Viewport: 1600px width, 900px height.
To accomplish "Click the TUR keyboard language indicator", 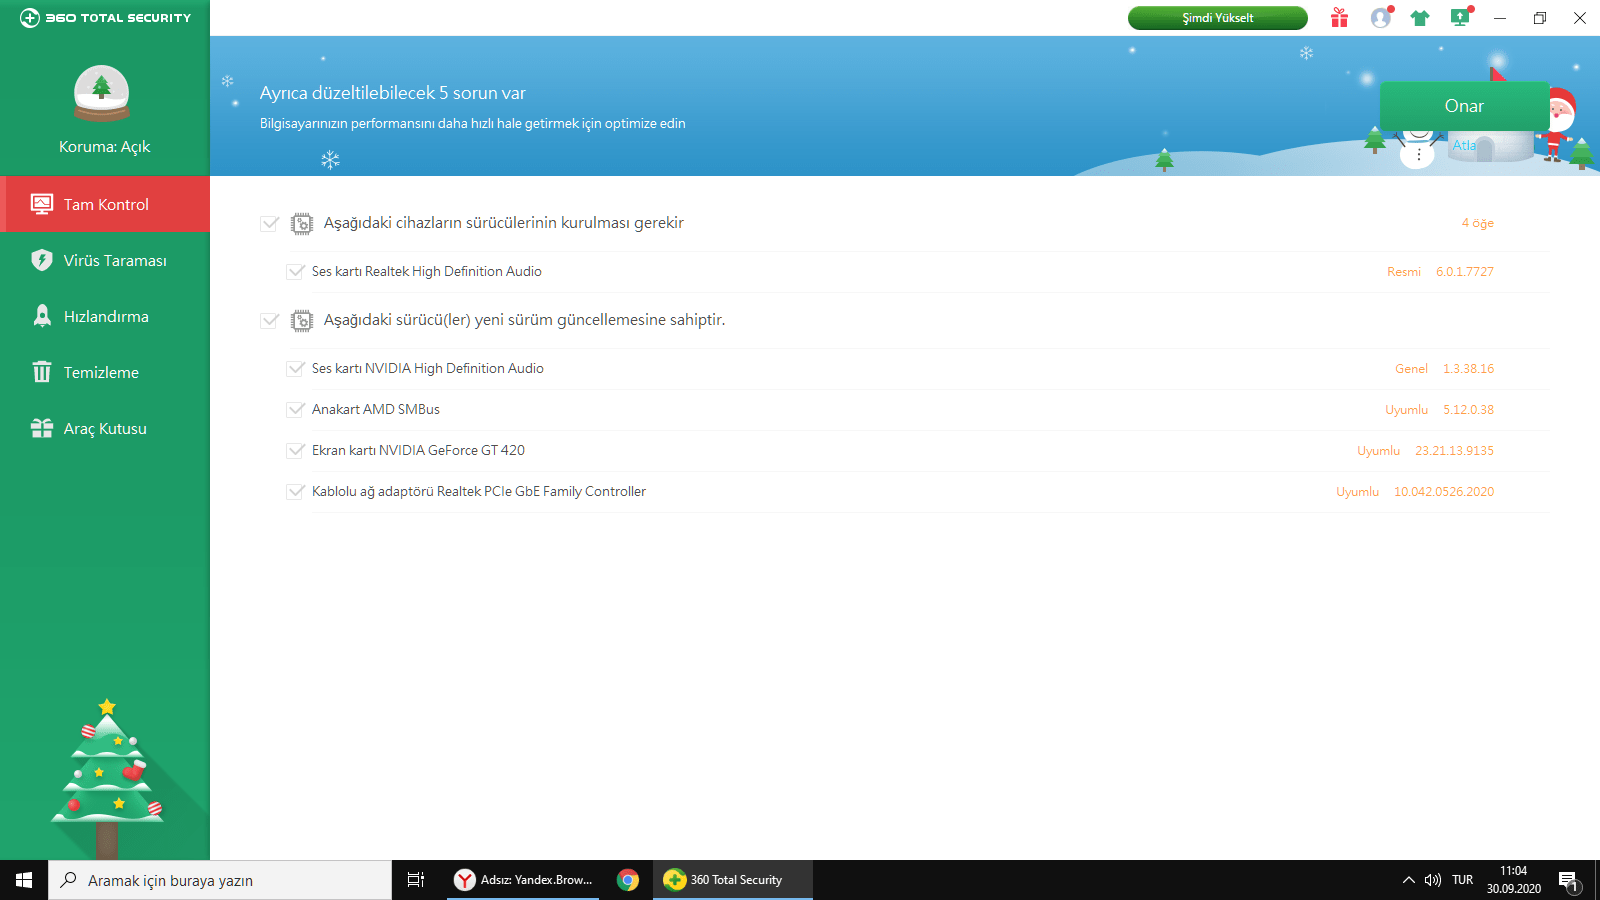I will pos(1463,880).
